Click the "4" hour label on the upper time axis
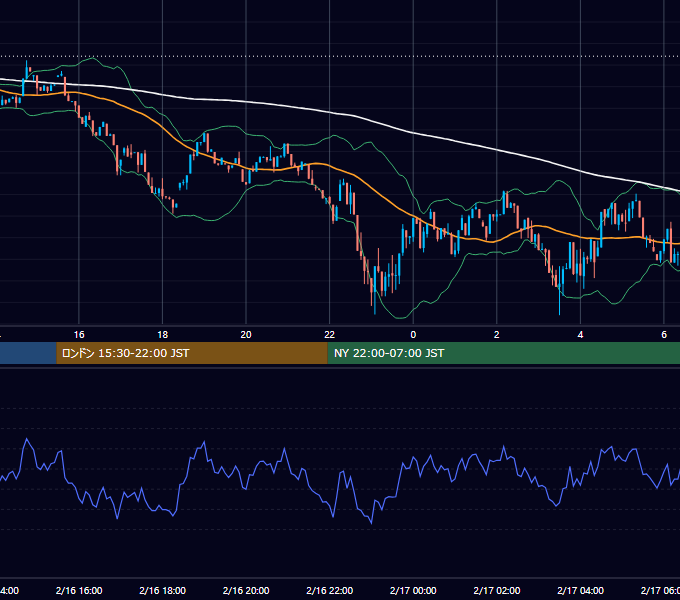This screenshot has height=600, width=680. (580, 335)
